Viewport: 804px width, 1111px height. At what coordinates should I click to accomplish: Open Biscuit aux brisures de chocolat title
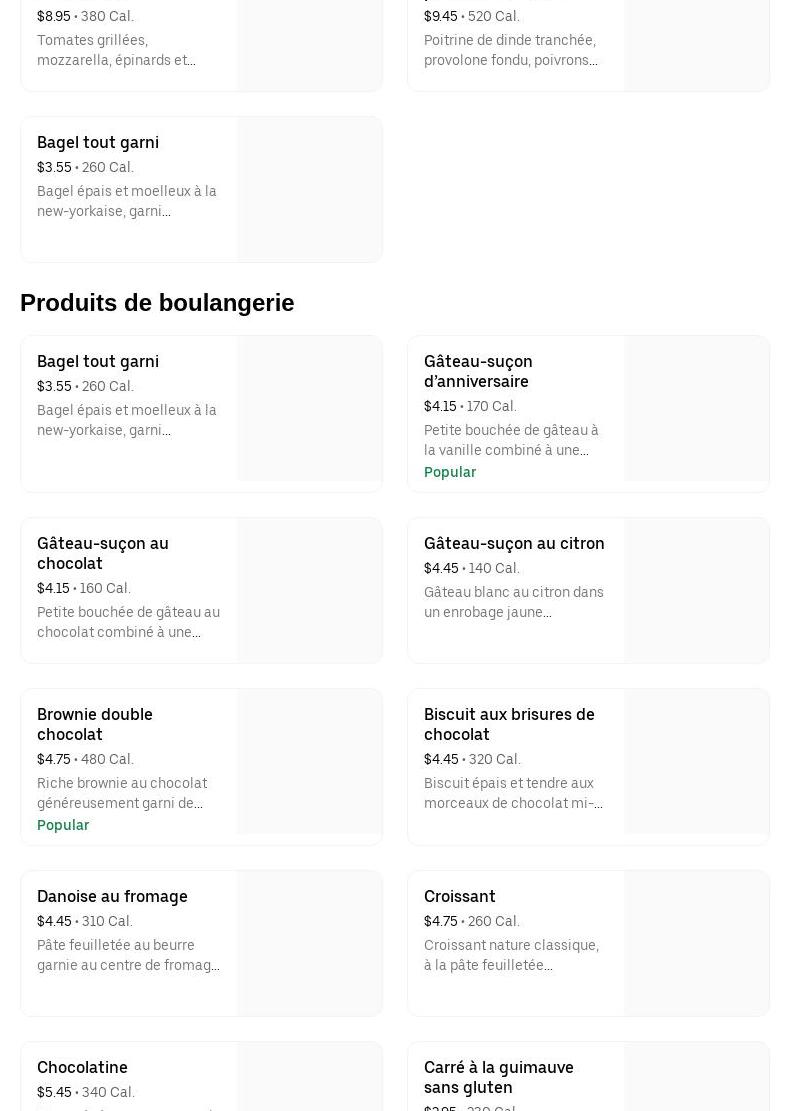pos(509,724)
